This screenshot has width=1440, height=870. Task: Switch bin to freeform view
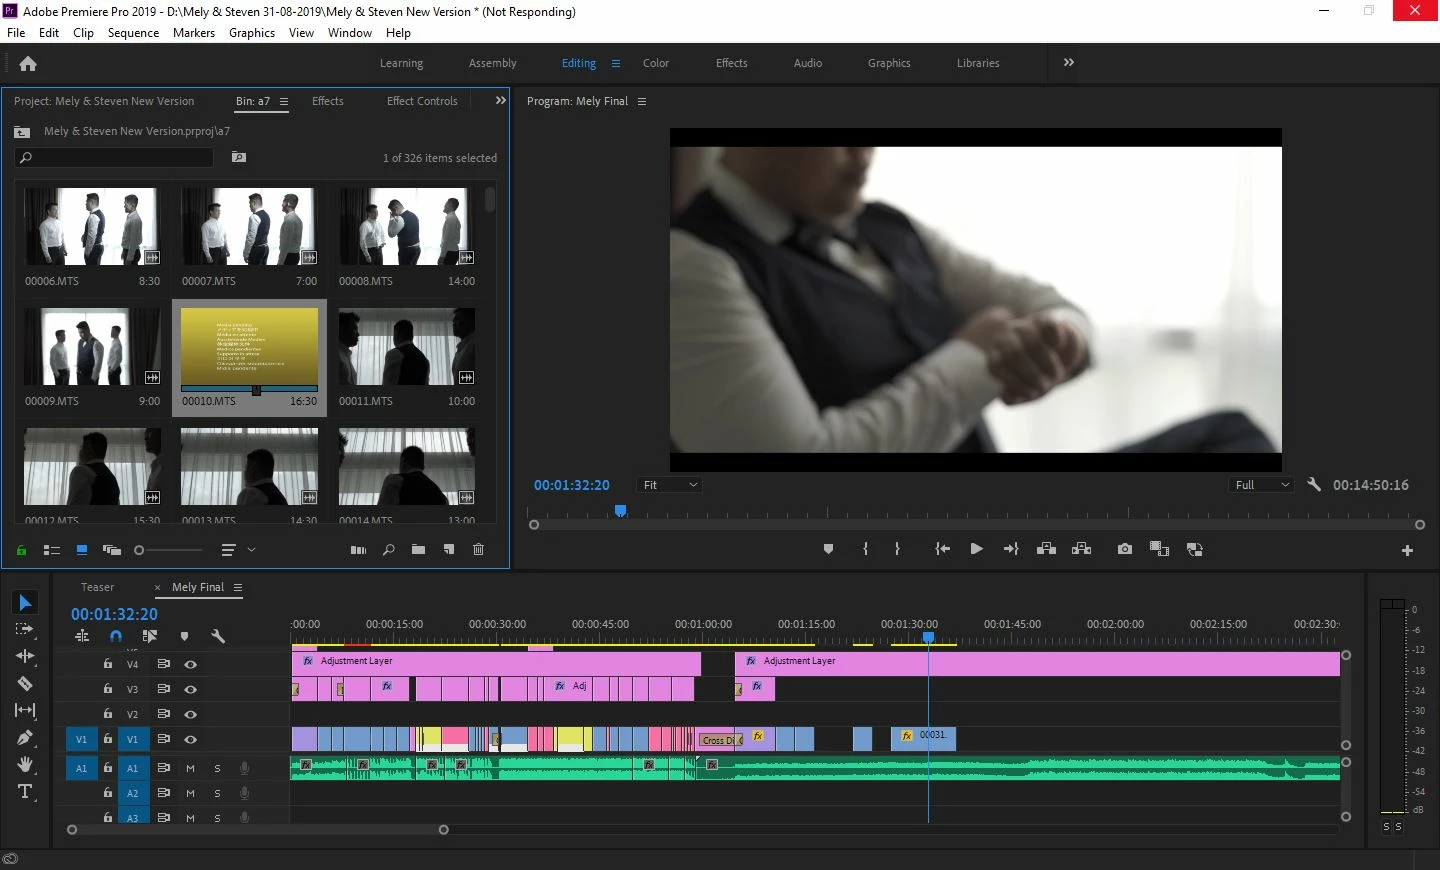(x=111, y=549)
